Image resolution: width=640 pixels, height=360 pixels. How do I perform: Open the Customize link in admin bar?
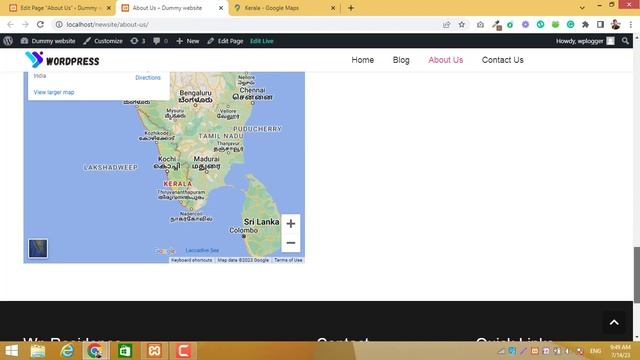(103, 41)
